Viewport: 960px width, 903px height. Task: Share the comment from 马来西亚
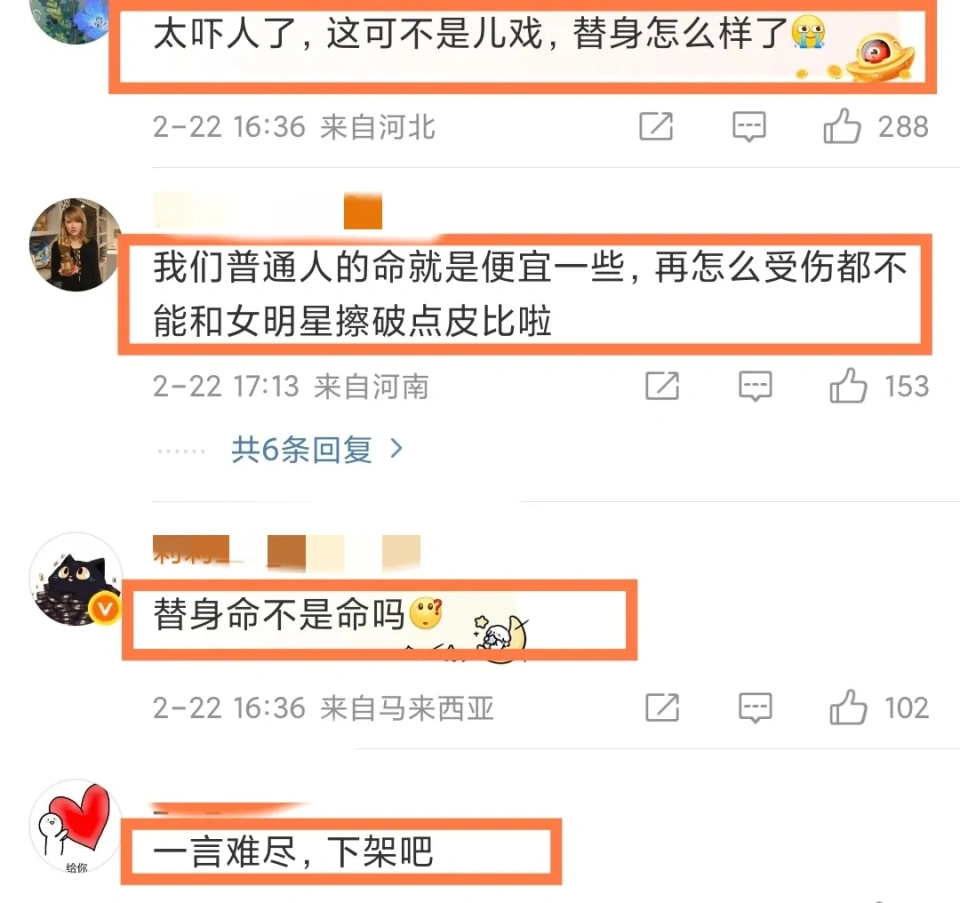[x=662, y=707]
